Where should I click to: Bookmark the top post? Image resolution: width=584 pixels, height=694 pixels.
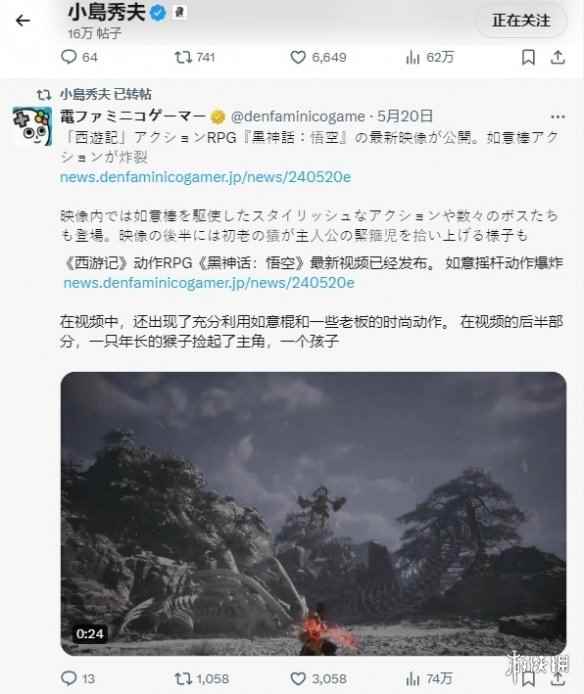click(x=528, y=57)
